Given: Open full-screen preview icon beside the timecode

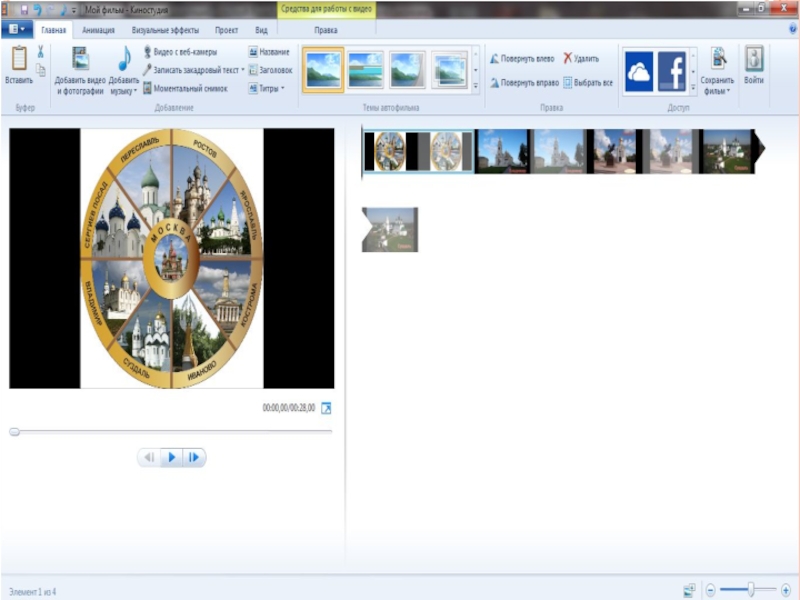Looking at the screenshot, I should coord(325,408).
